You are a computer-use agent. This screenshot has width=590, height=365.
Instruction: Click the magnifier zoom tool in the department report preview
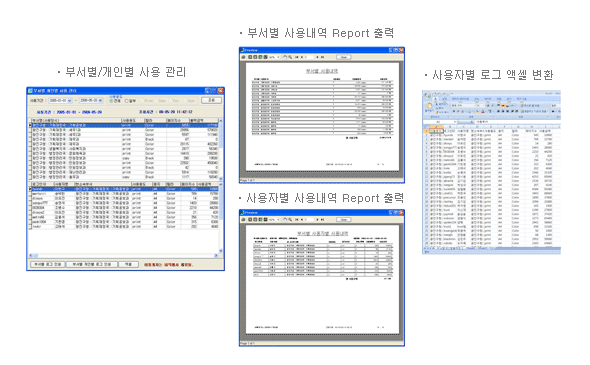(290, 57)
